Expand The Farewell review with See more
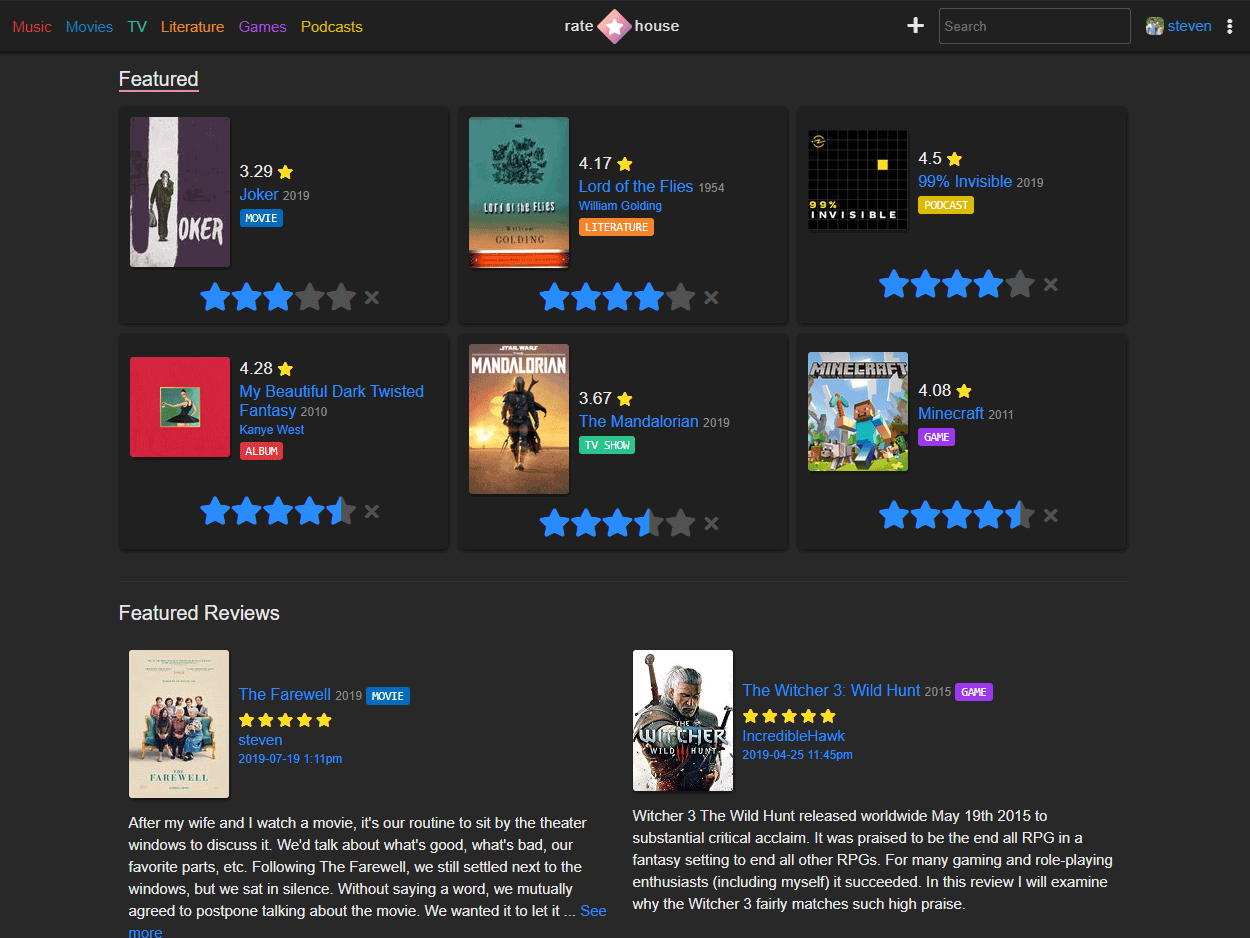 (x=593, y=911)
